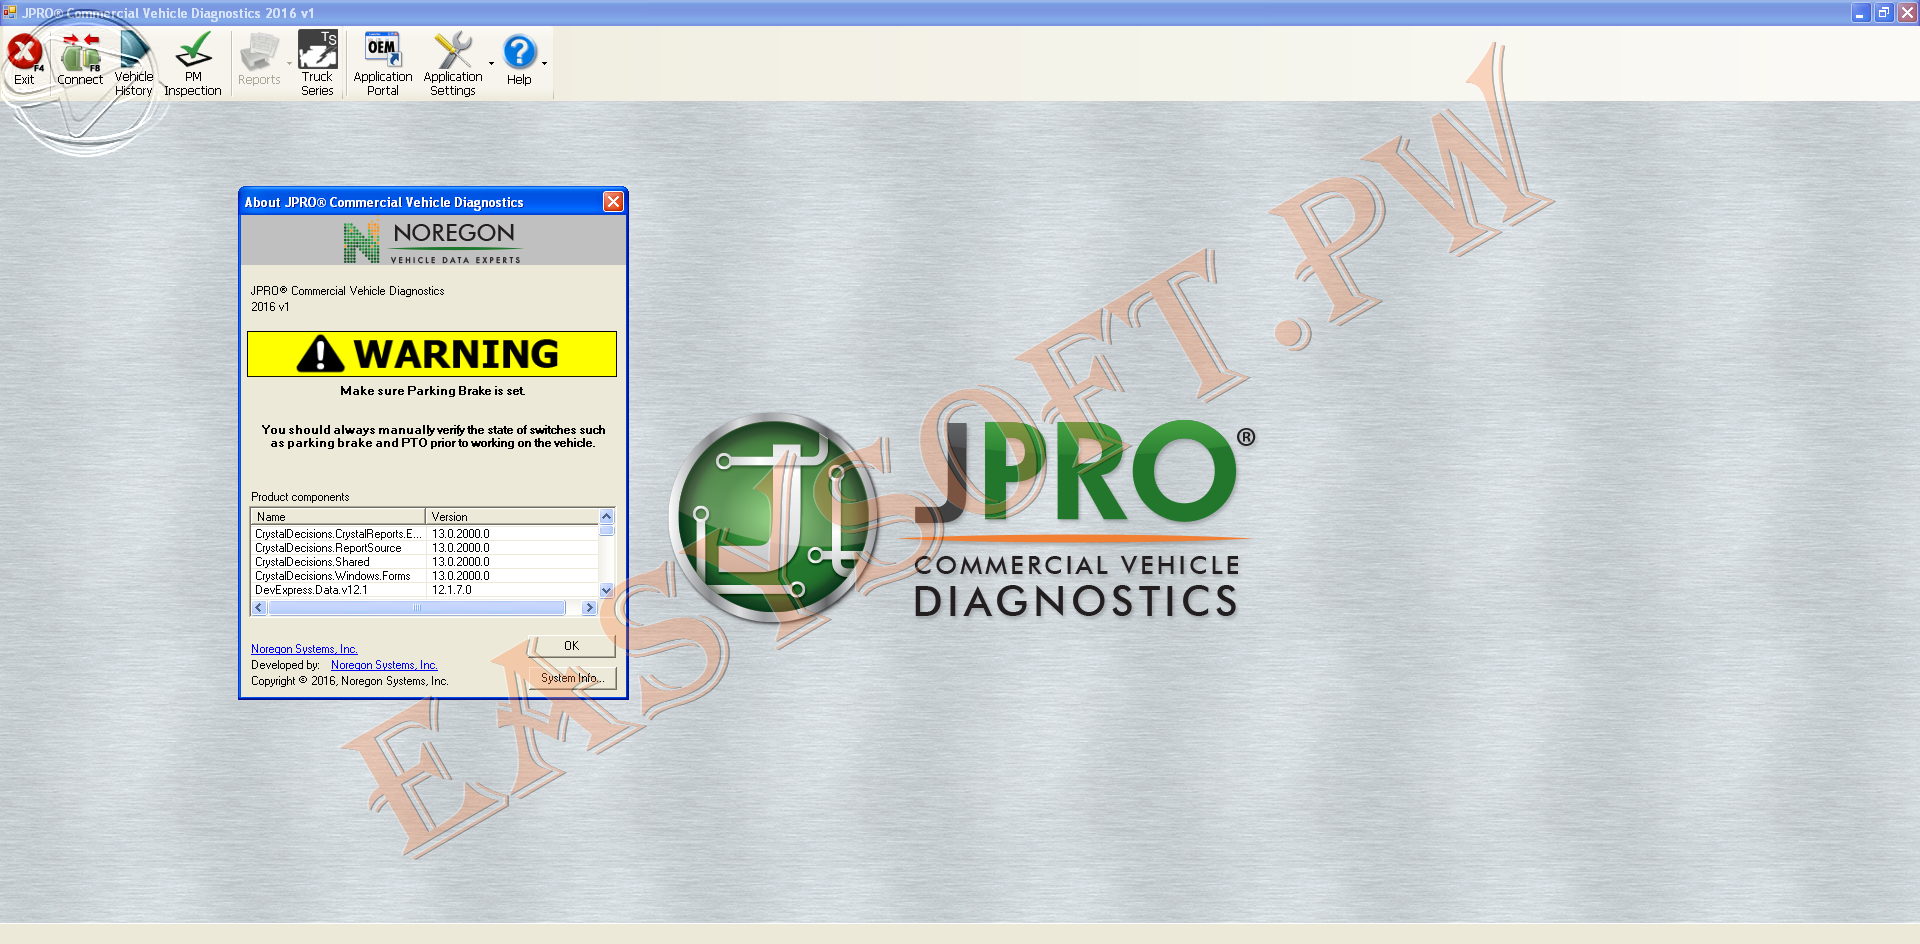Open the Developed by Noregon Systems link
The image size is (1920, 944).
[x=384, y=665]
